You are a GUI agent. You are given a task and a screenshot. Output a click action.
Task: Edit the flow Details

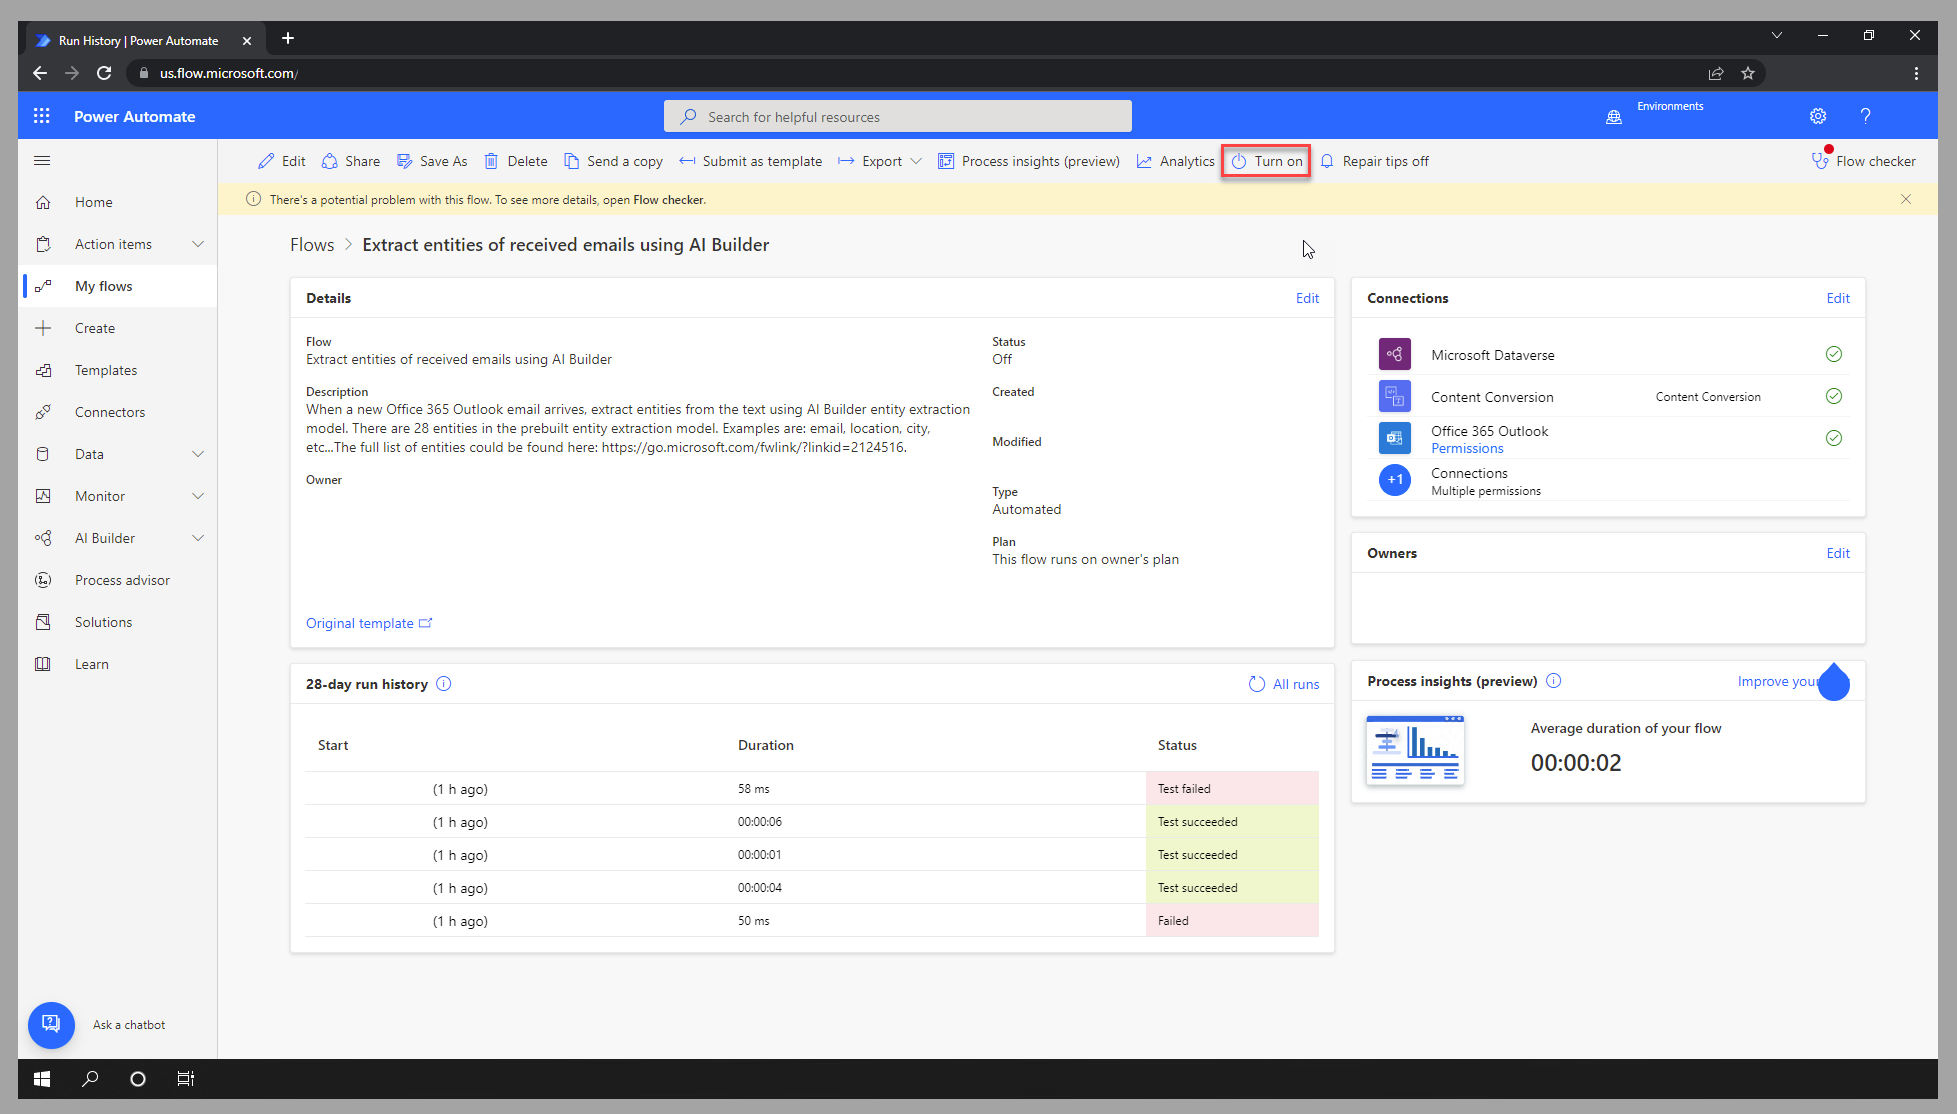click(x=1307, y=297)
